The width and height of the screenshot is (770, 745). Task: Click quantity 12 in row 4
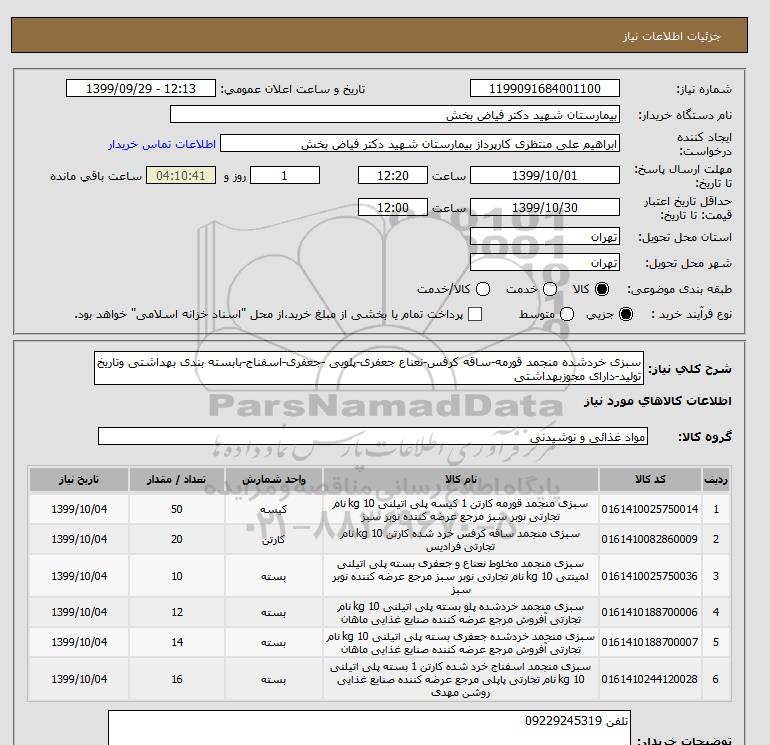(x=177, y=612)
